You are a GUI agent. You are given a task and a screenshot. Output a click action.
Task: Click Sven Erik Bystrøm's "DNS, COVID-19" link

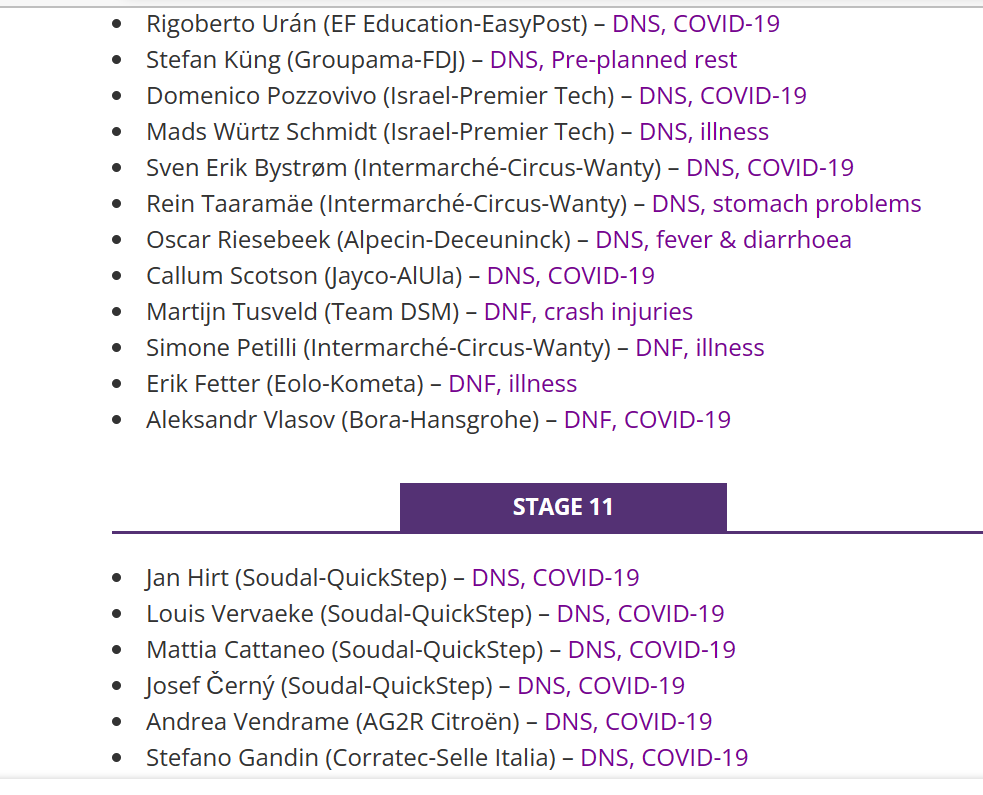[769, 168]
